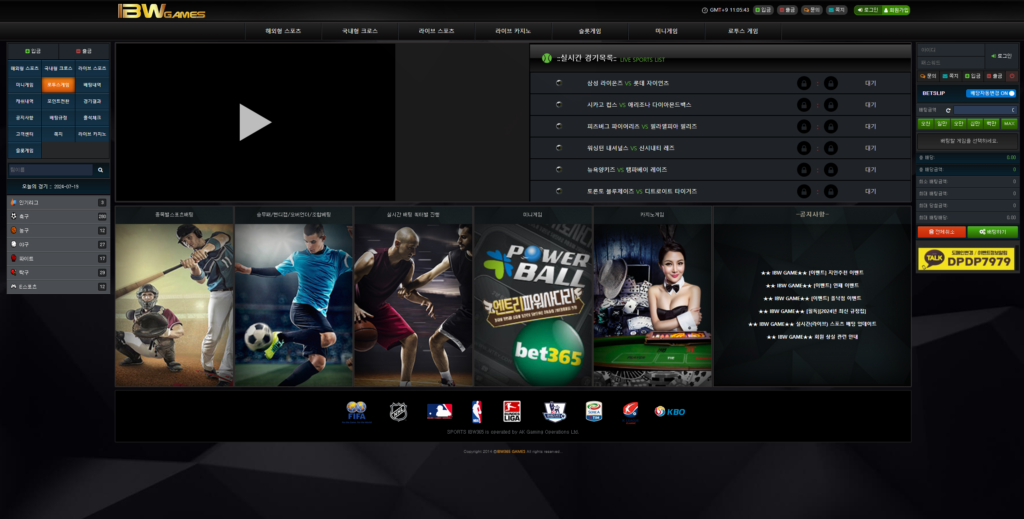Click the refresh icon beside betting amount

[947, 109]
